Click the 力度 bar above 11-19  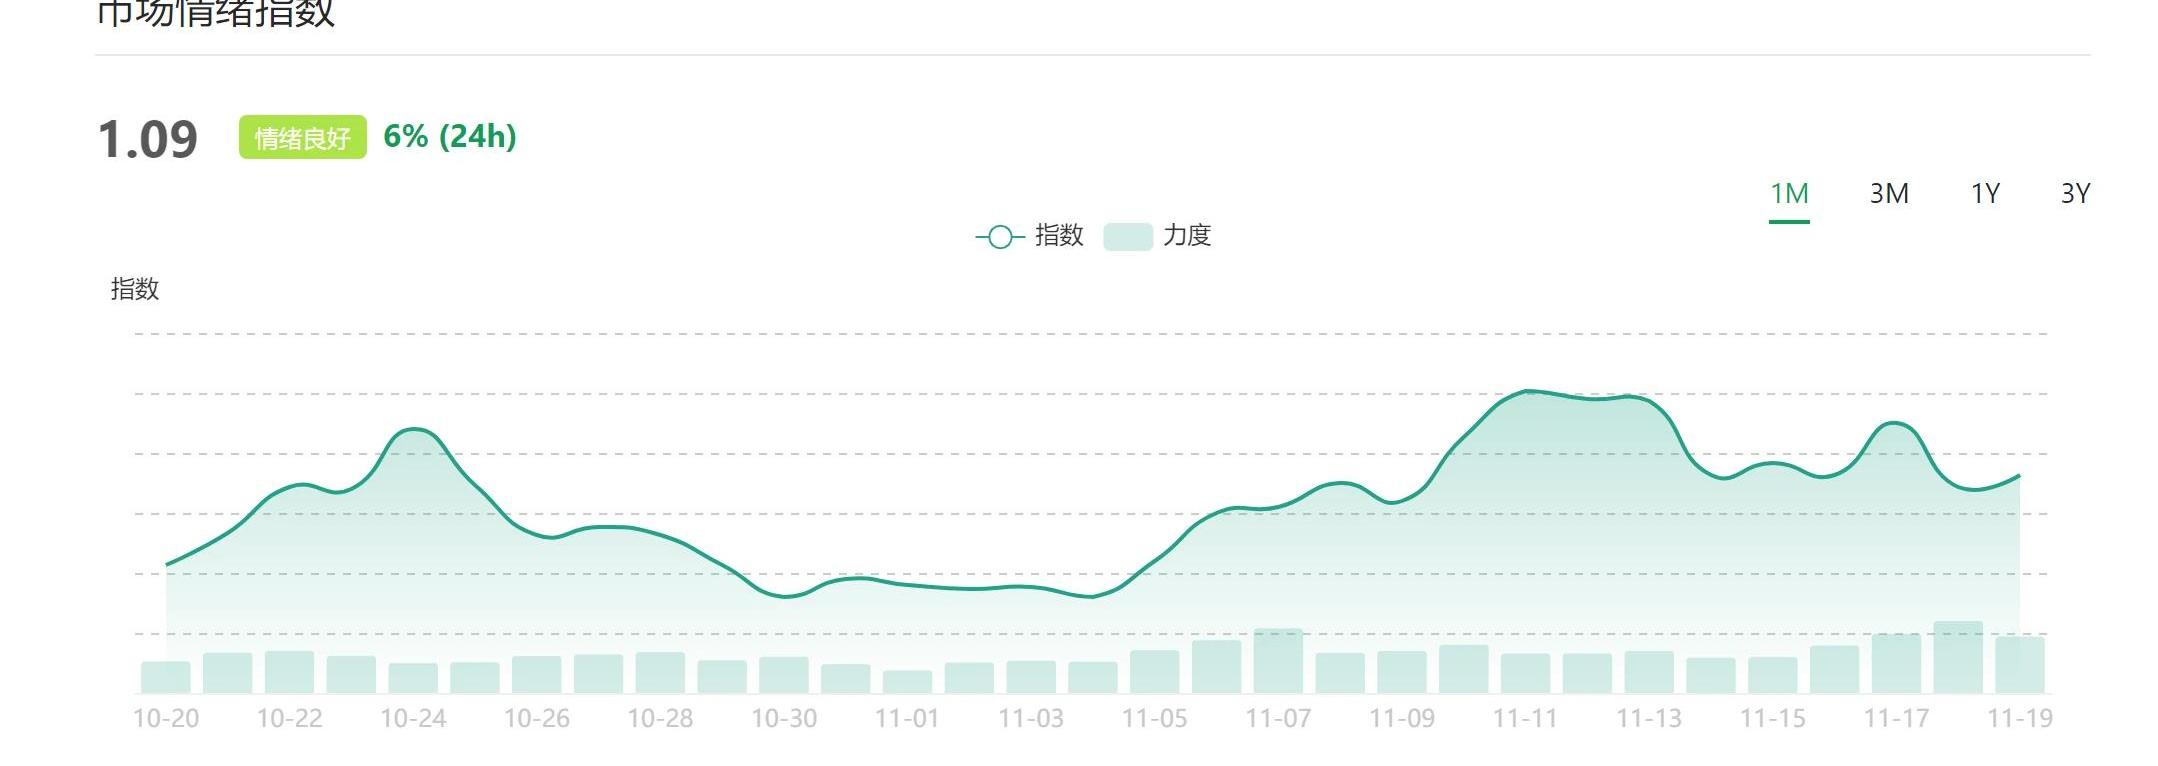[2019, 665]
